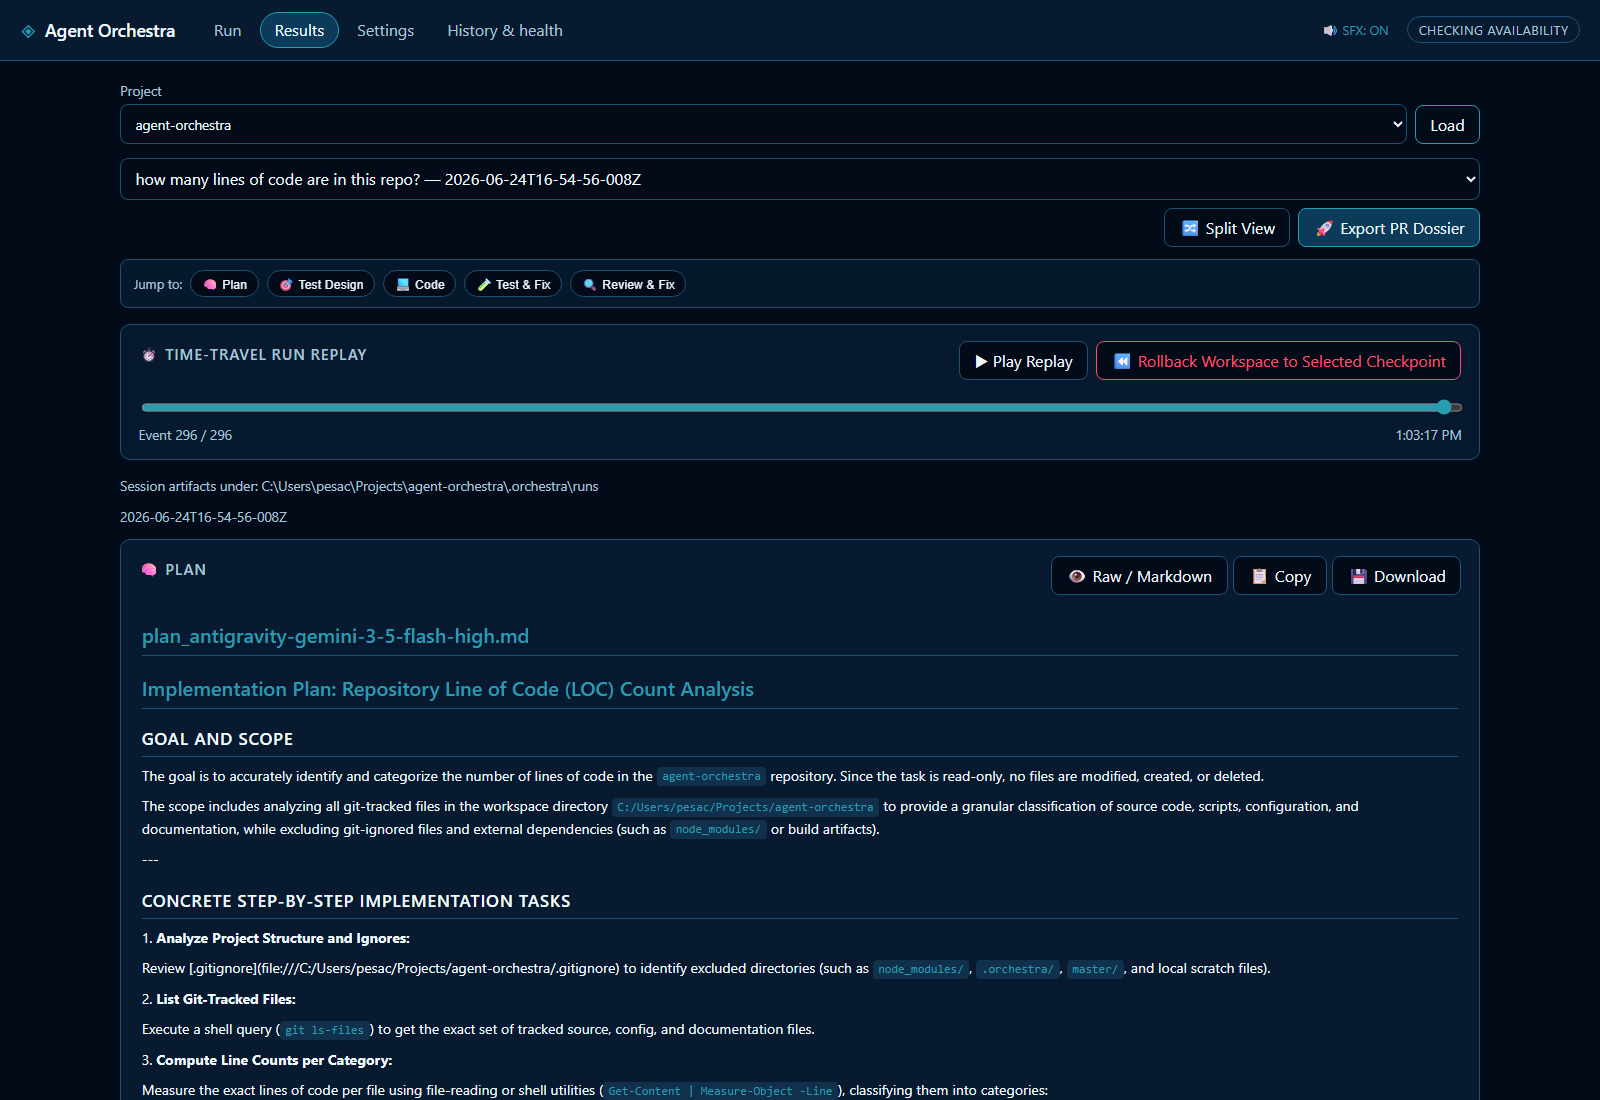
Task: Click Implementation Plan LOC Count Analysis heading
Action: click(x=448, y=689)
